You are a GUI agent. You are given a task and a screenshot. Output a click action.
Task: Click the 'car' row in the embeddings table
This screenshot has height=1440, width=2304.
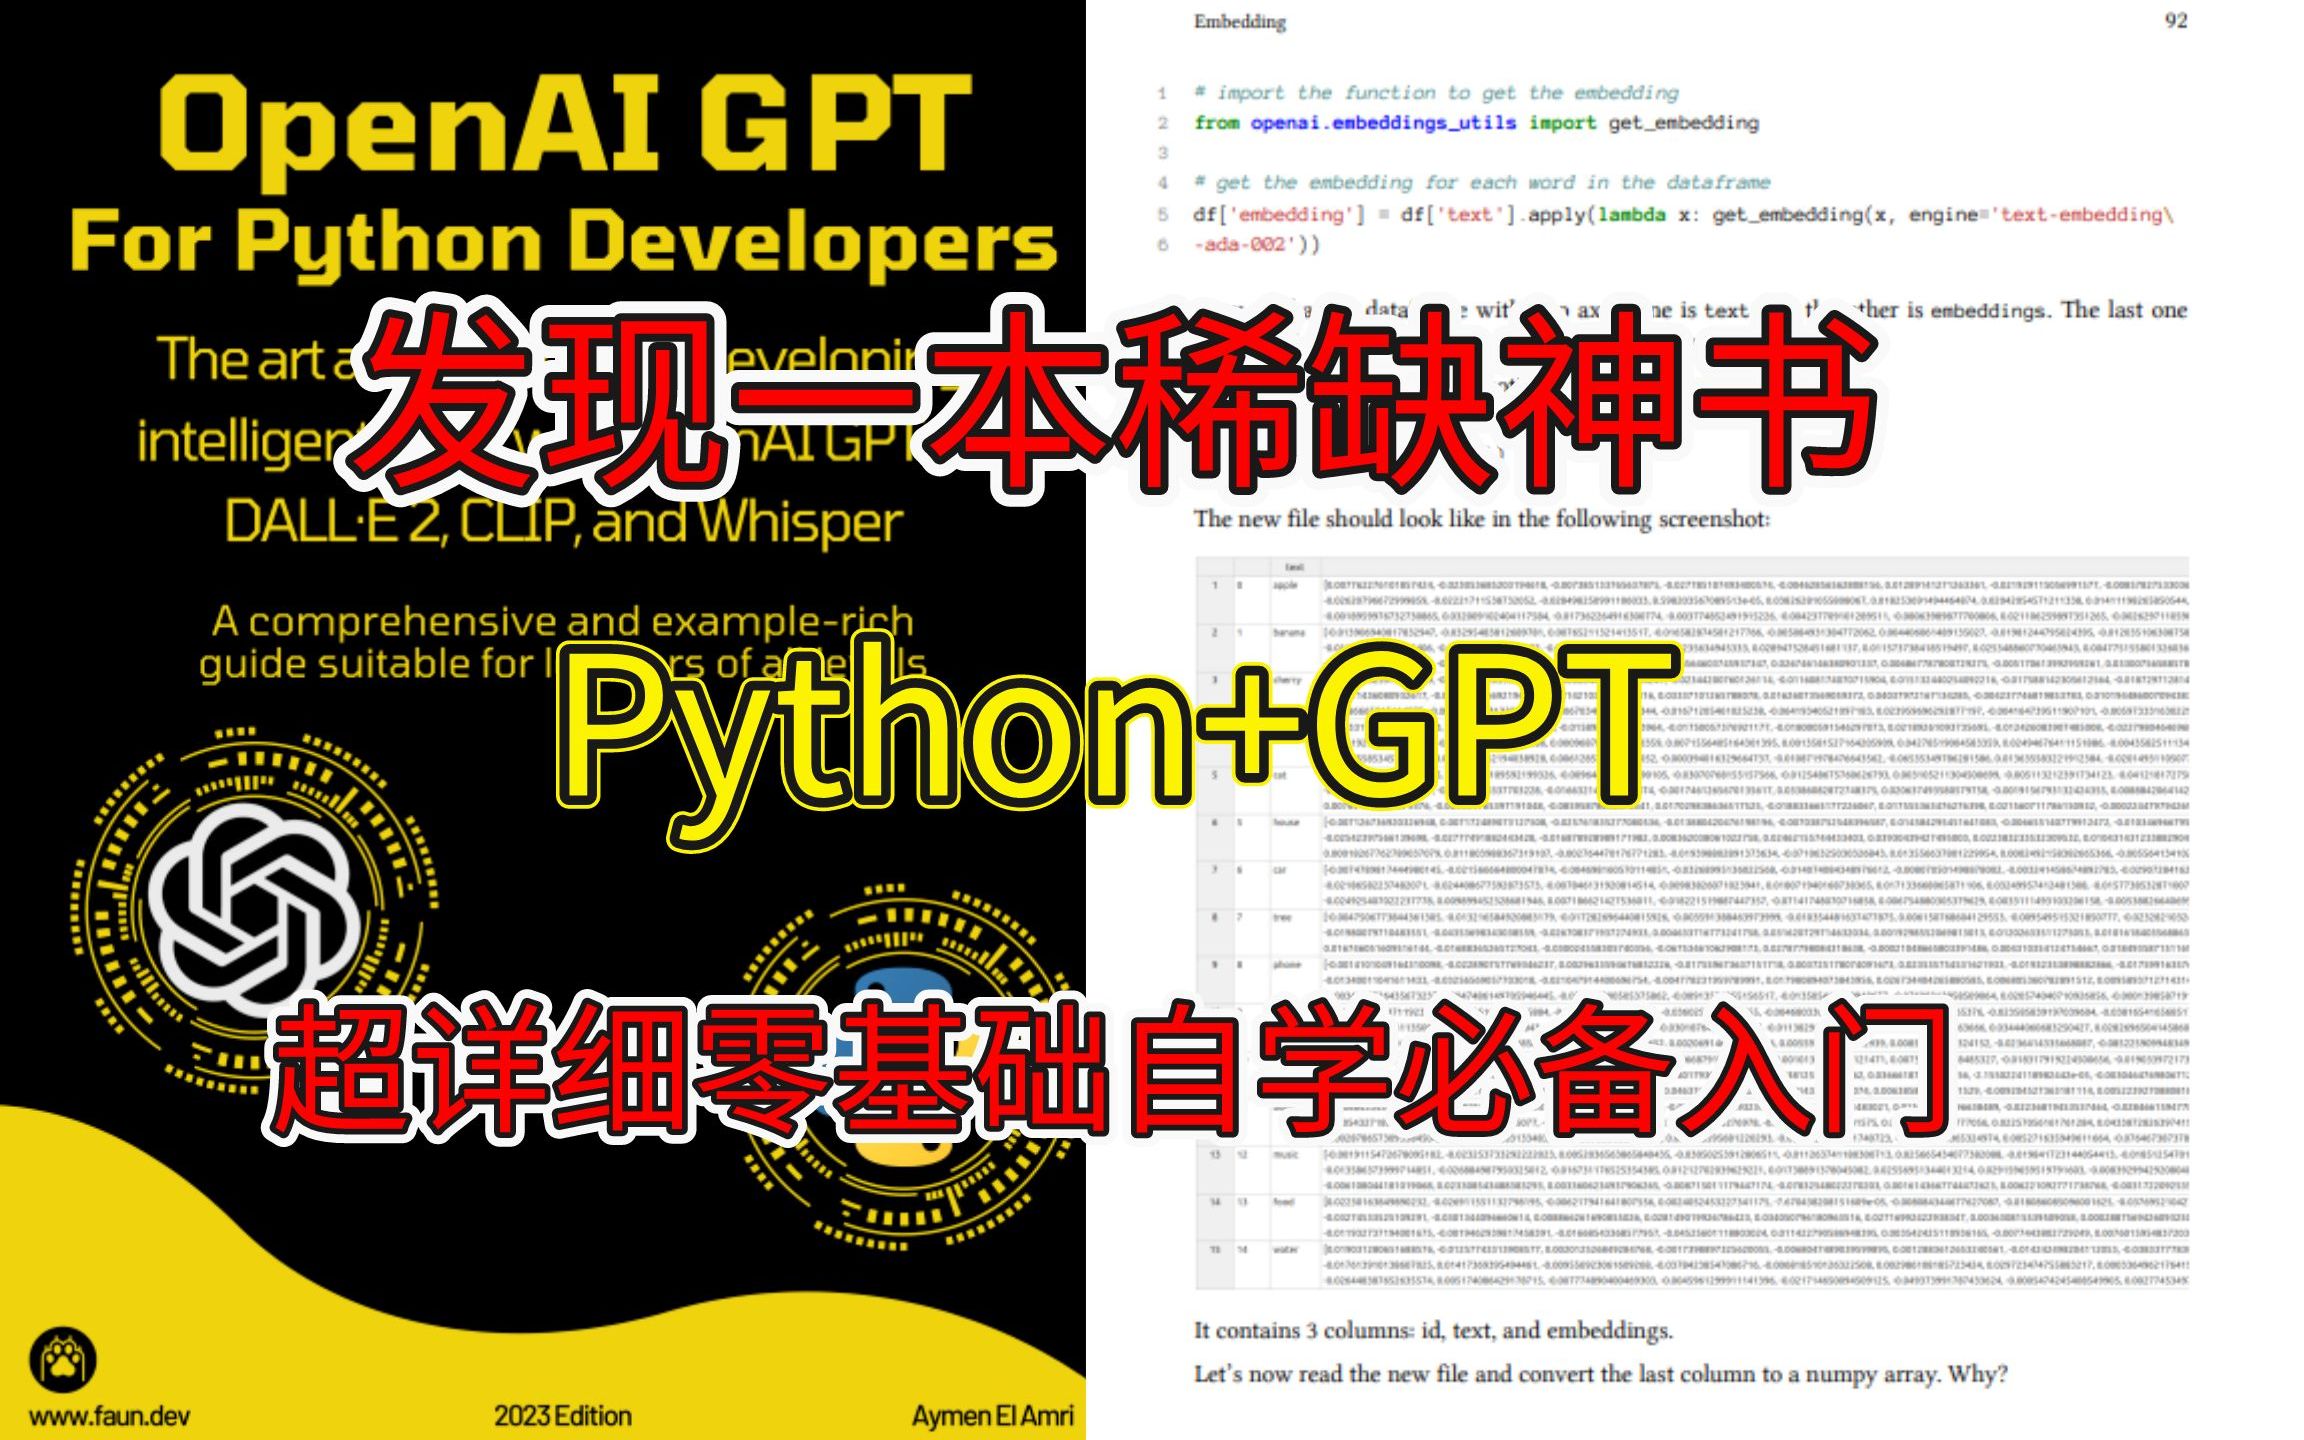pos(1692,884)
